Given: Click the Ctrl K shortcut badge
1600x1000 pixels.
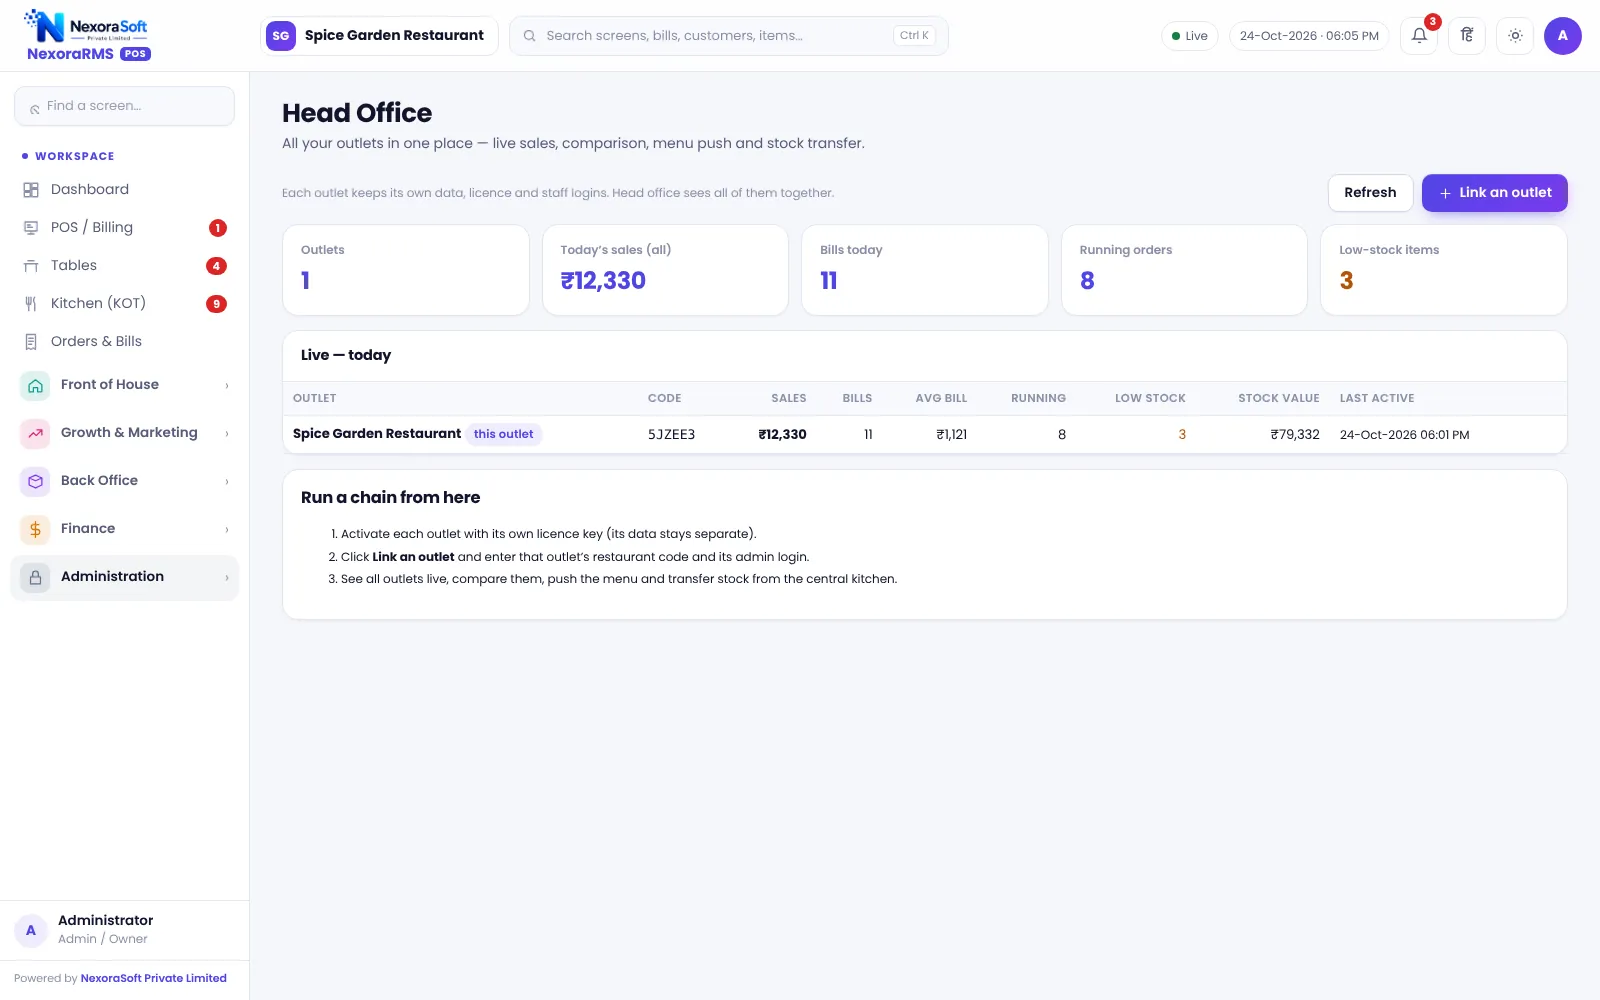Looking at the screenshot, I should (914, 36).
